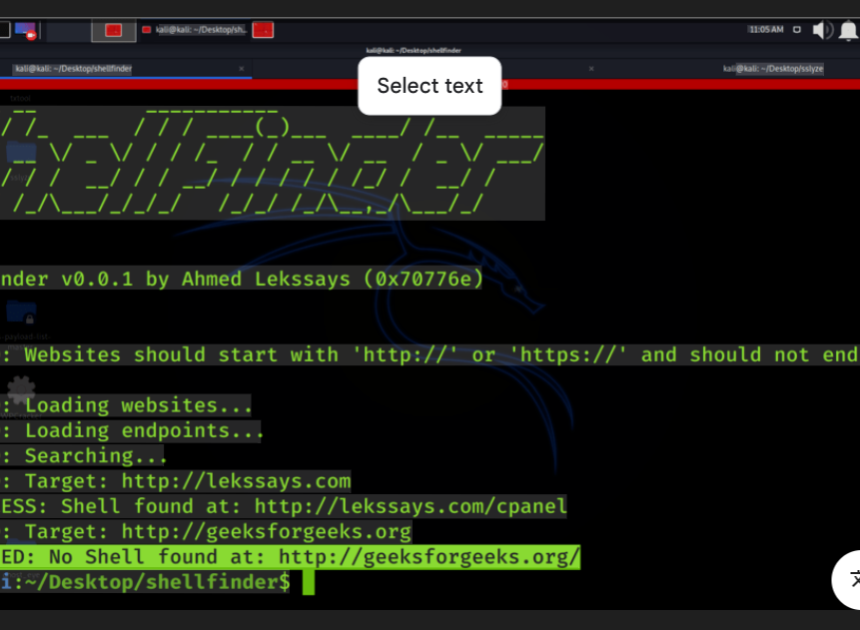Image resolution: width=860 pixels, height=630 pixels.
Task: Close the middle terminal tab with its X
Action: tap(590, 69)
